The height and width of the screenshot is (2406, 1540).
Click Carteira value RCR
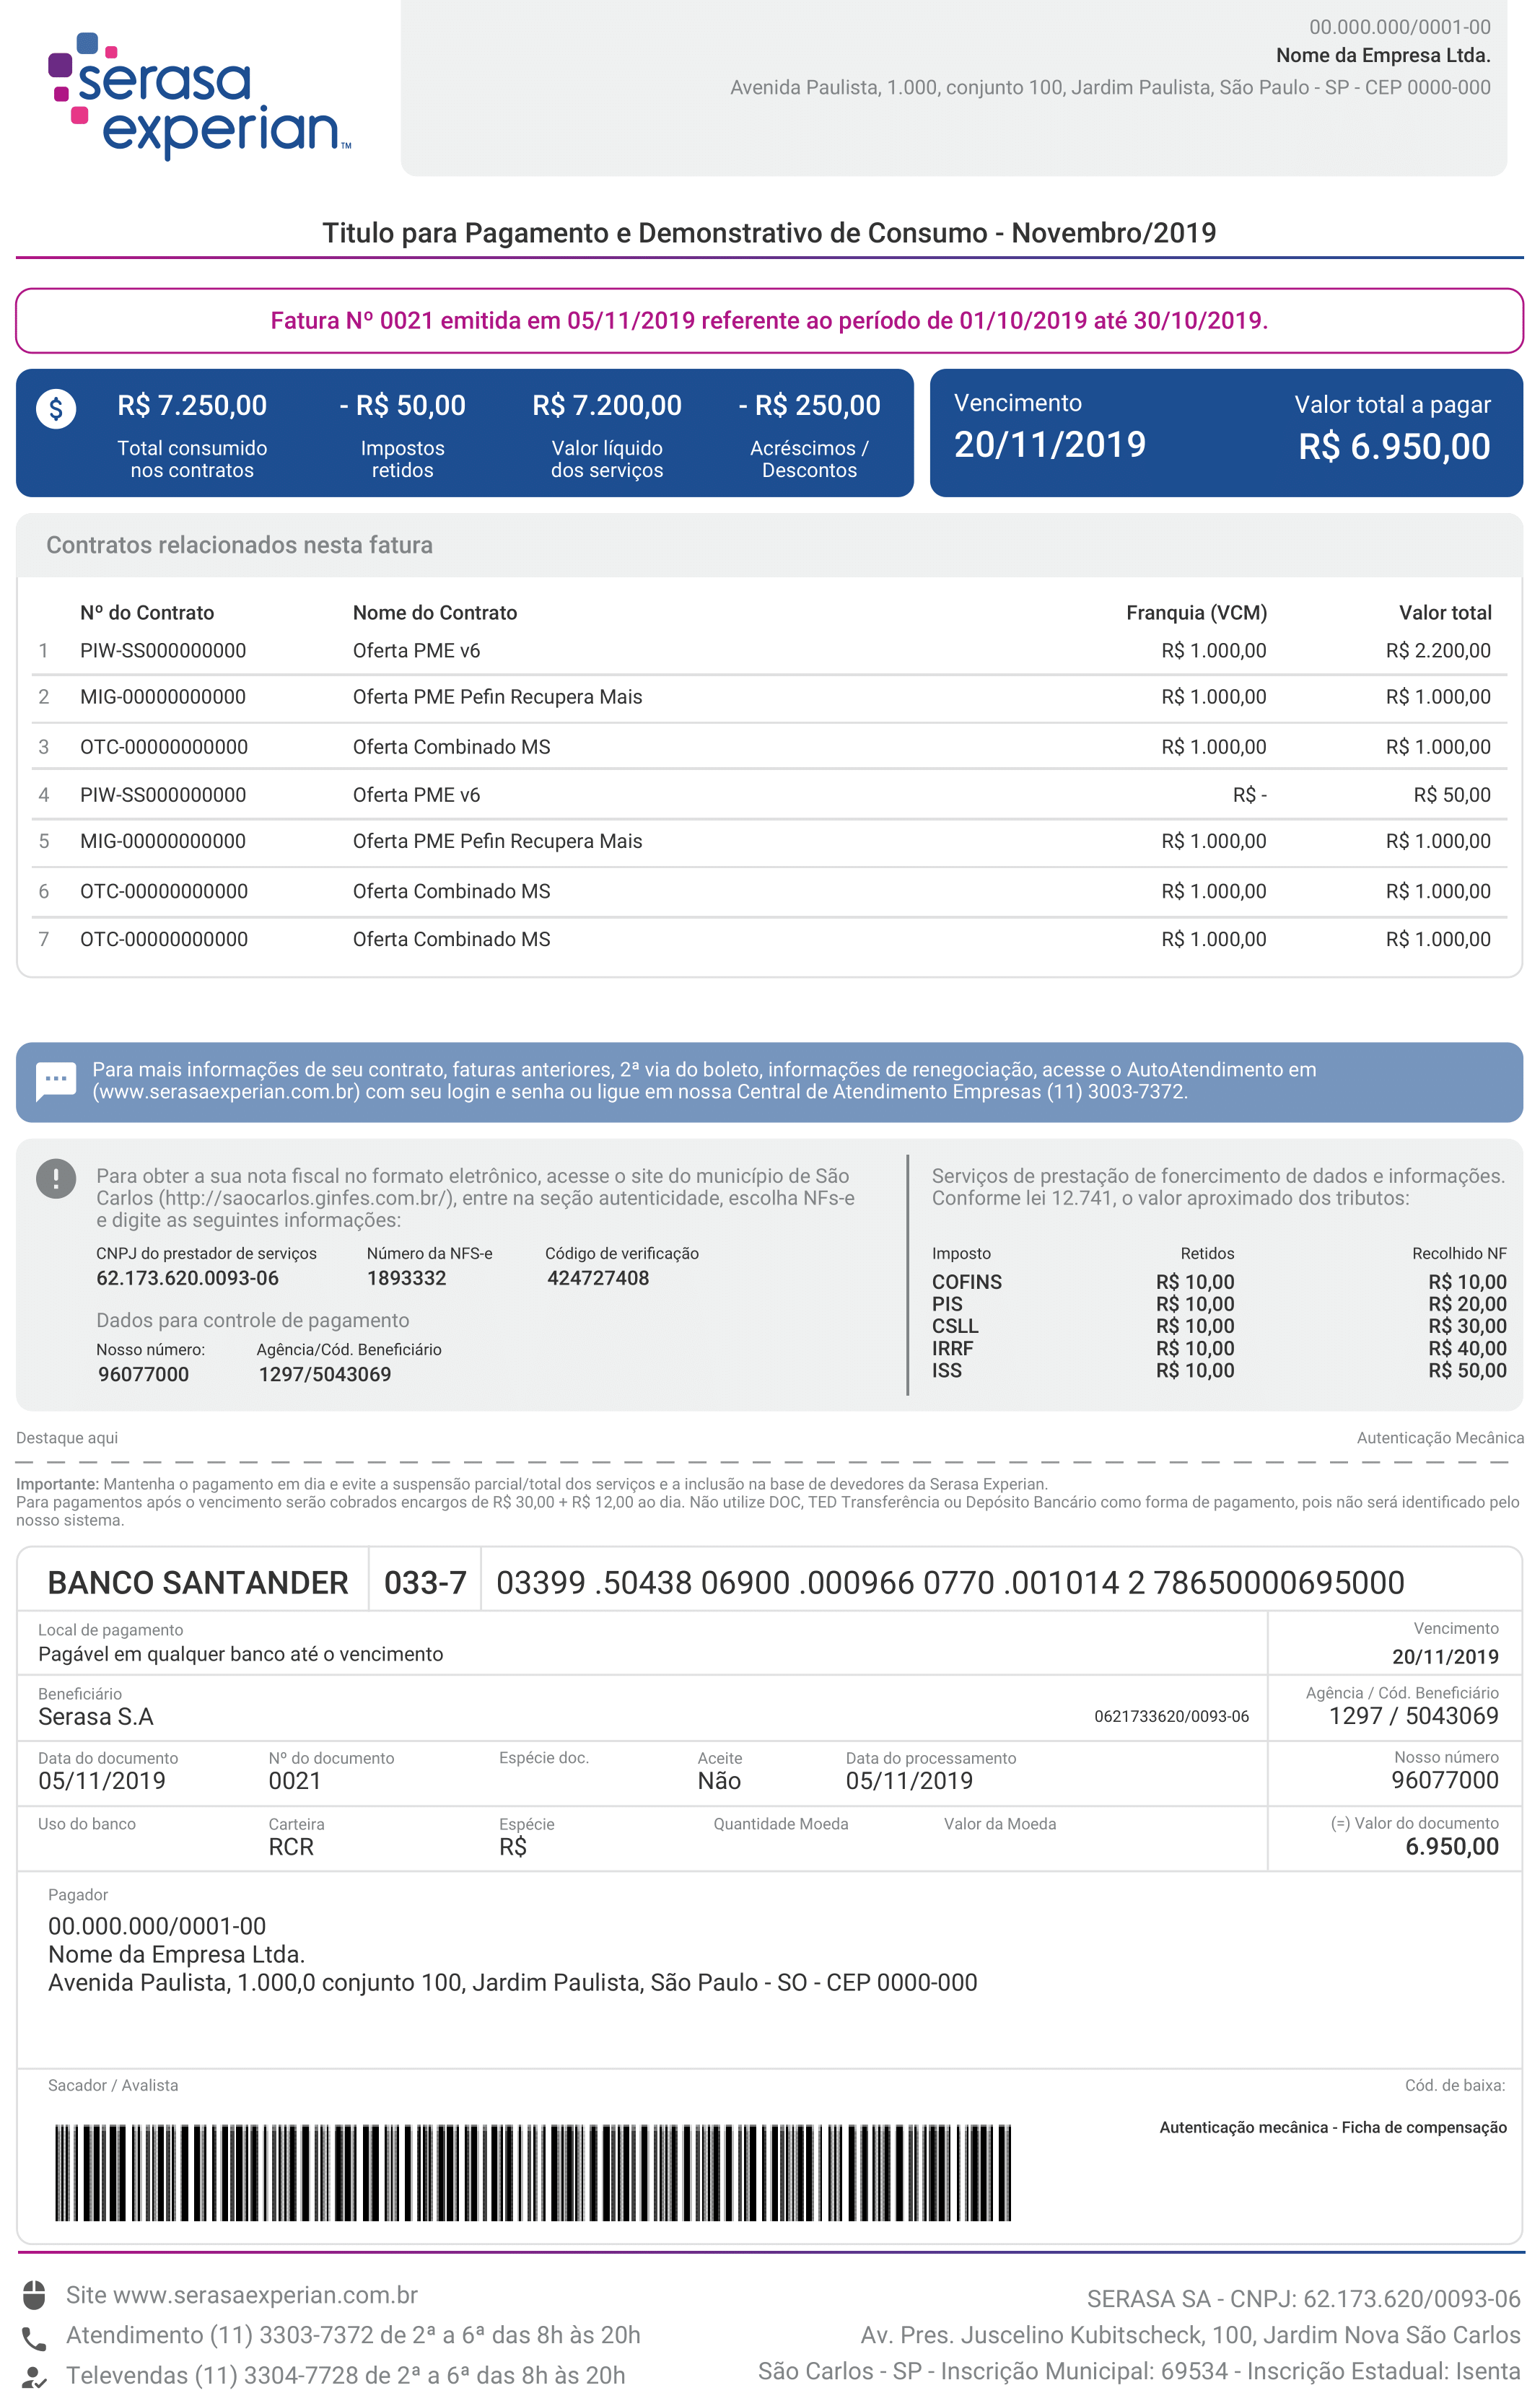click(291, 1847)
